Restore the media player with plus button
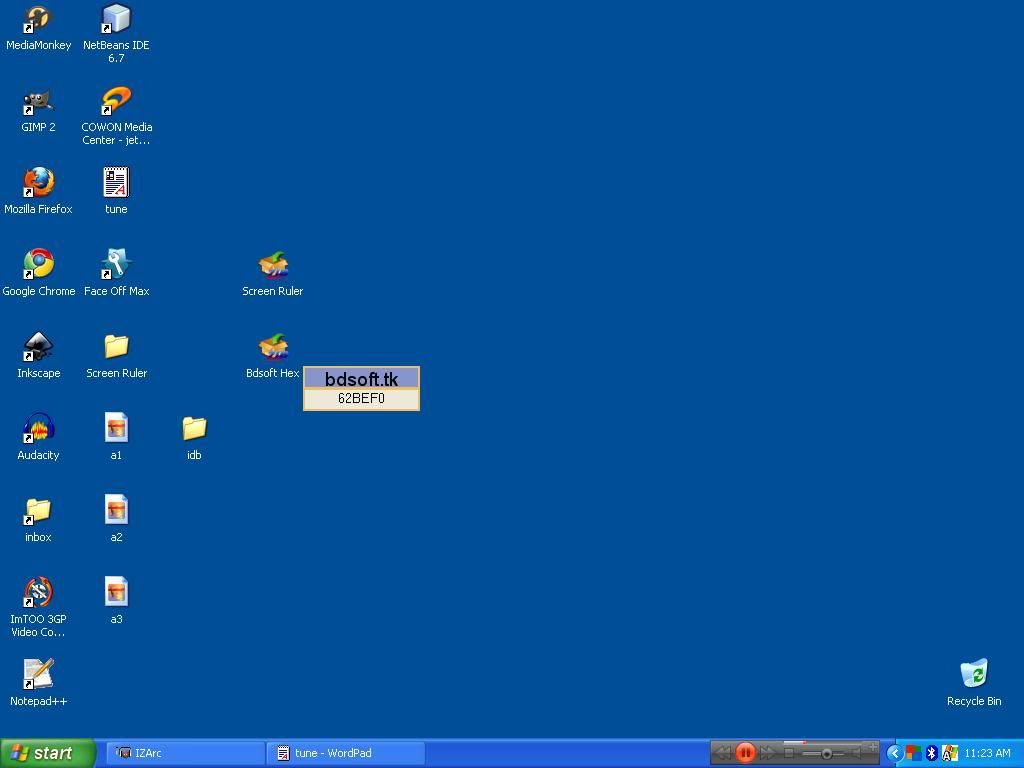This screenshot has height=768, width=1024. point(873,746)
